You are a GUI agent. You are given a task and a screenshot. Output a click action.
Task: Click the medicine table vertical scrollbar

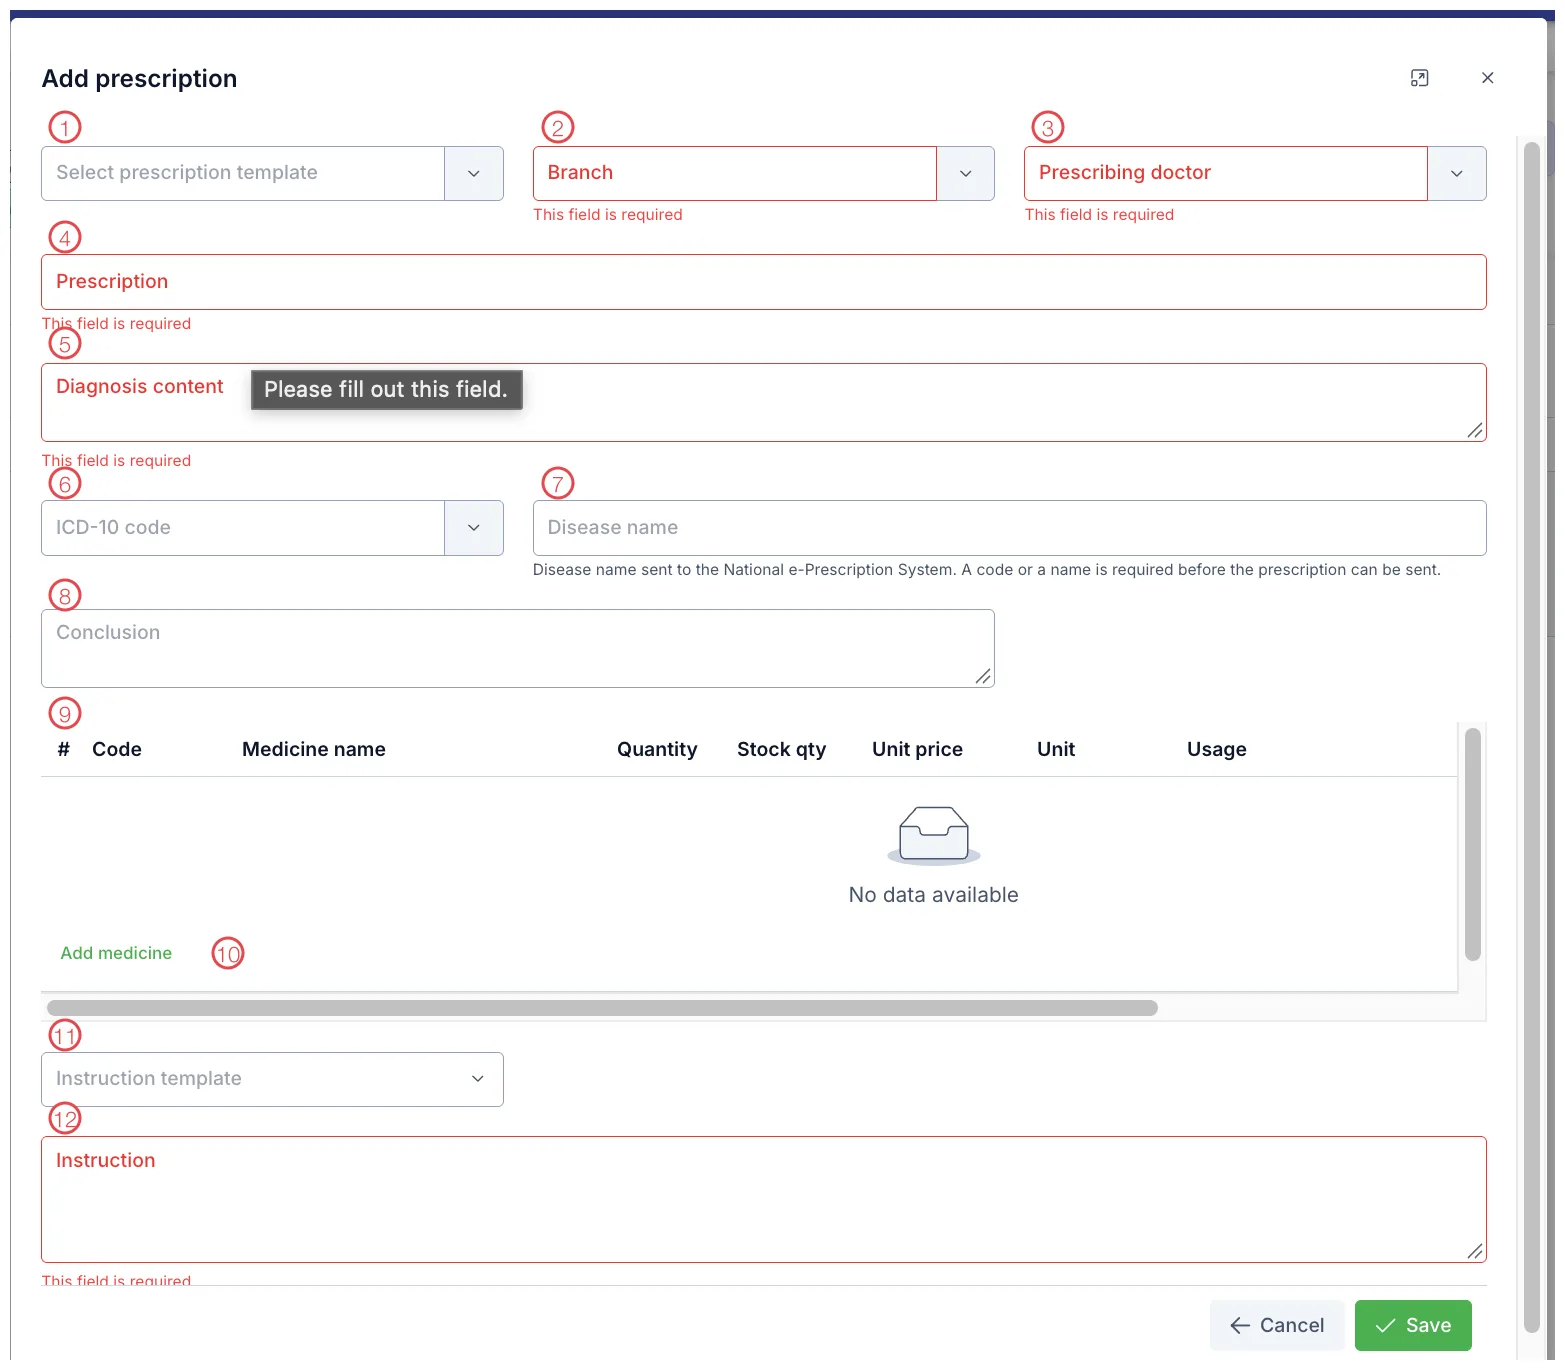1472,844
